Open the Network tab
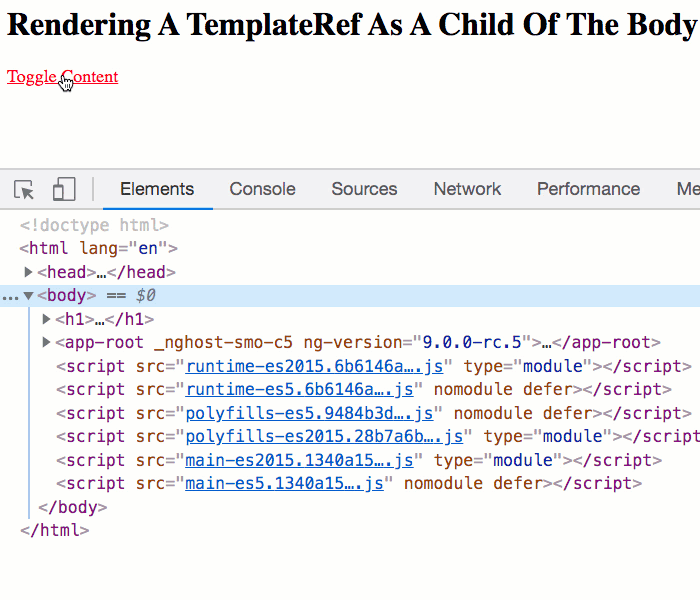Image resolution: width=700 pixels, height=600 pixels. [x=467, y=189]
